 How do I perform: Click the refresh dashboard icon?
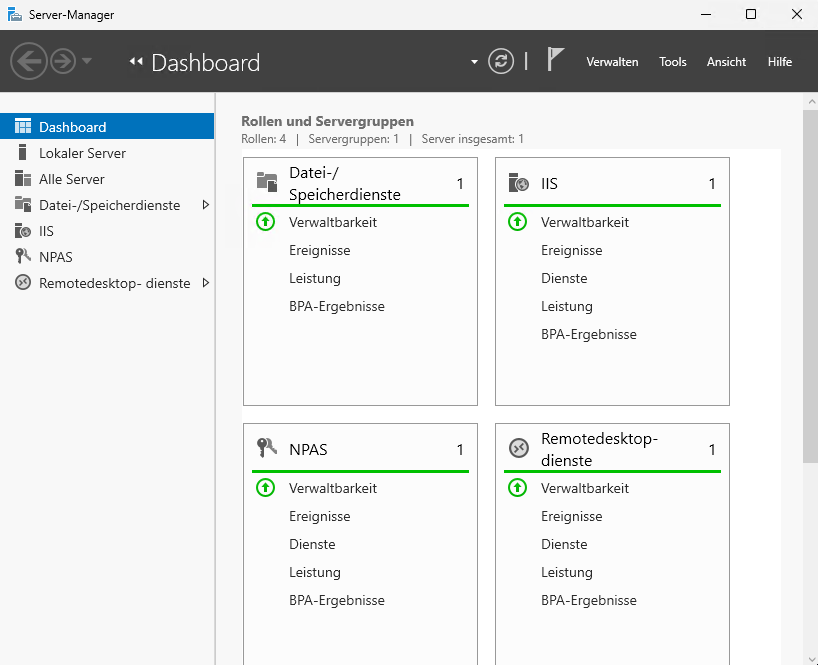[x=501, y=61]
